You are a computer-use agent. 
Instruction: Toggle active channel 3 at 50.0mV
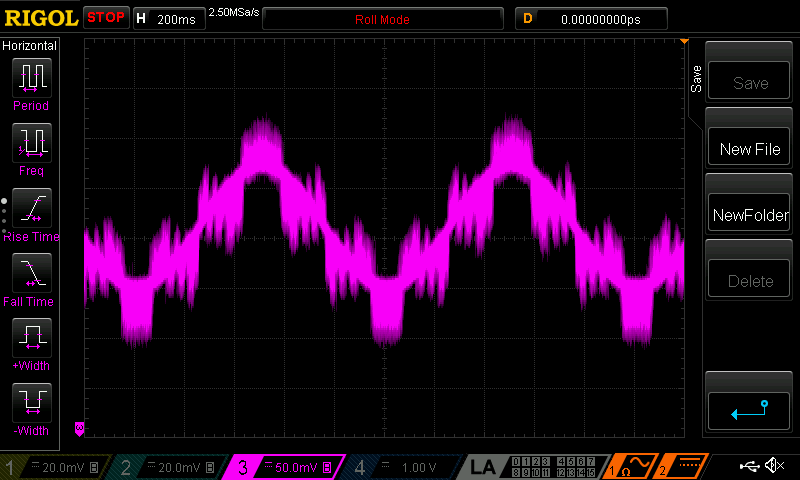[286, 467]
